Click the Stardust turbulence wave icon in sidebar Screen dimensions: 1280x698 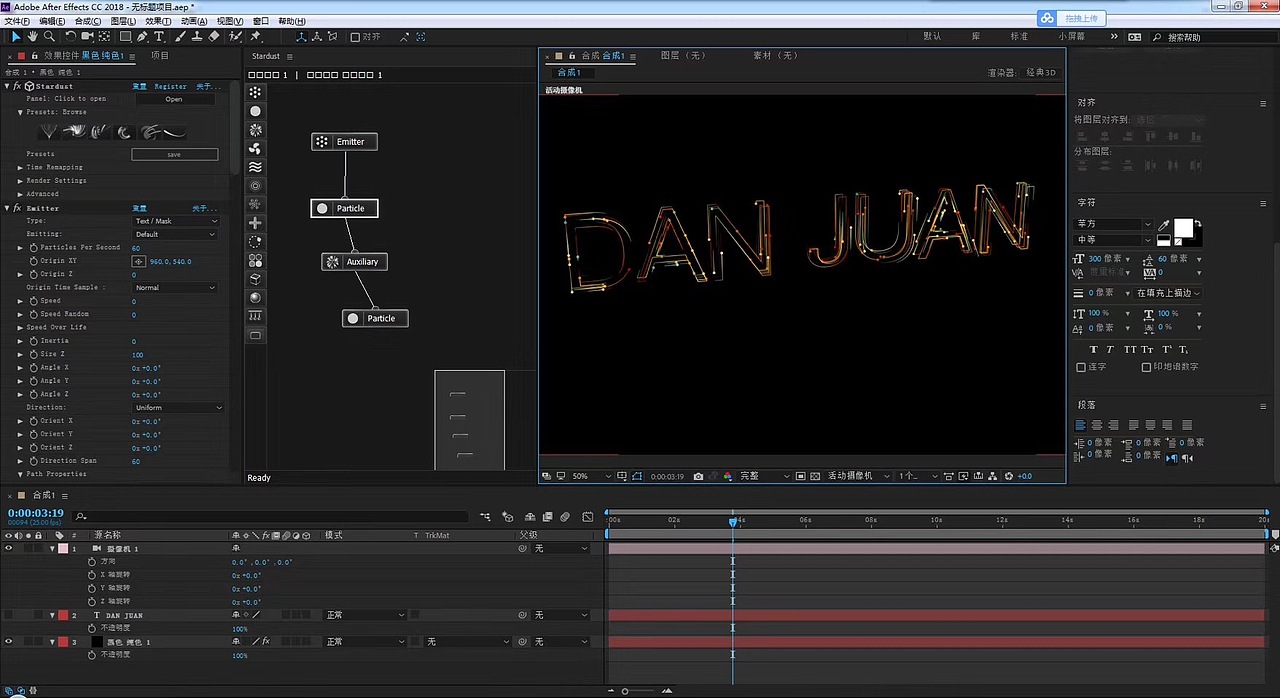click(255, 167)
